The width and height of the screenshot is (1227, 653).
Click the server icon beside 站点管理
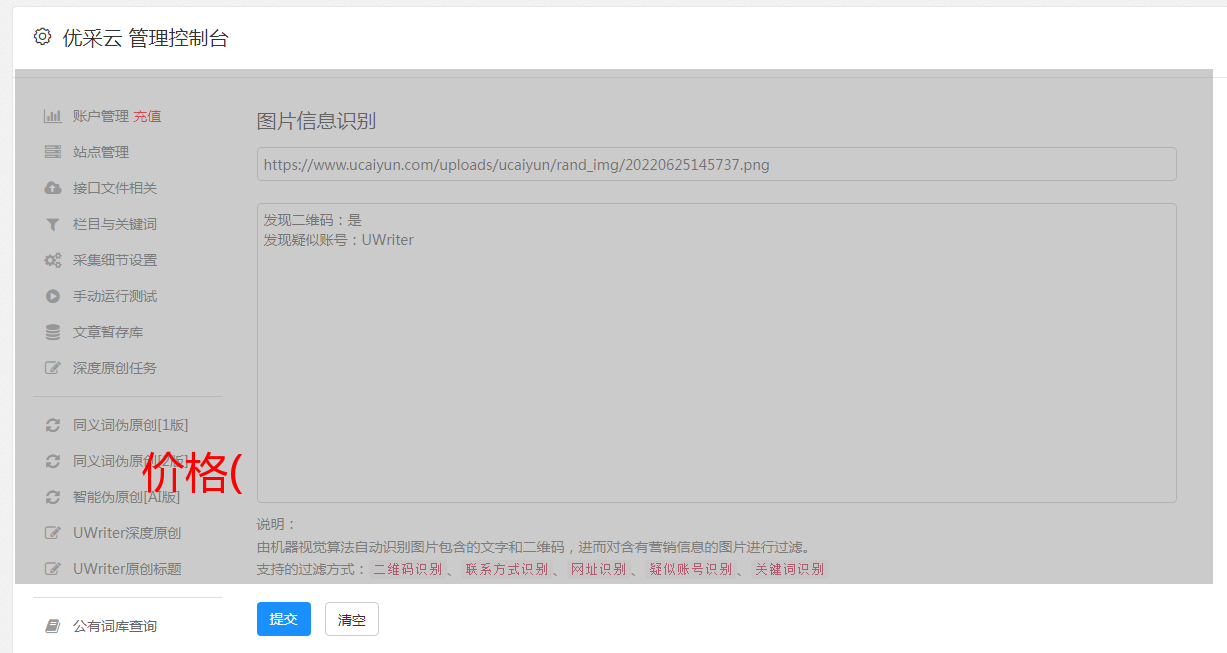(x=52, y=152)
